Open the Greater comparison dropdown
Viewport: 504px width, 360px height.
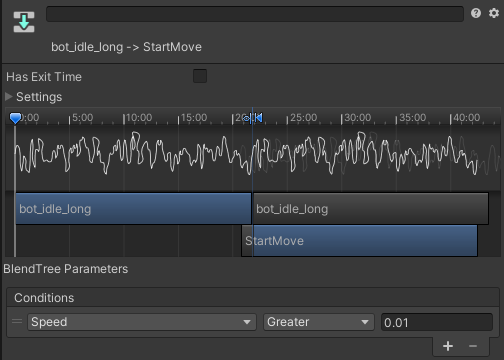pos(319,322)
